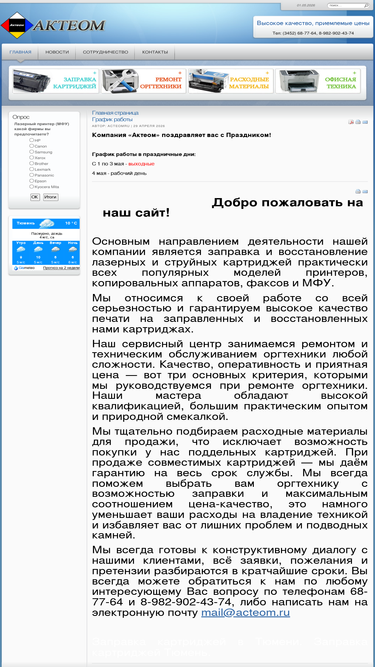Open the ГЛАВНАЯ menu tab
This screenshot has width=375, height=667.
pos(20,52)
